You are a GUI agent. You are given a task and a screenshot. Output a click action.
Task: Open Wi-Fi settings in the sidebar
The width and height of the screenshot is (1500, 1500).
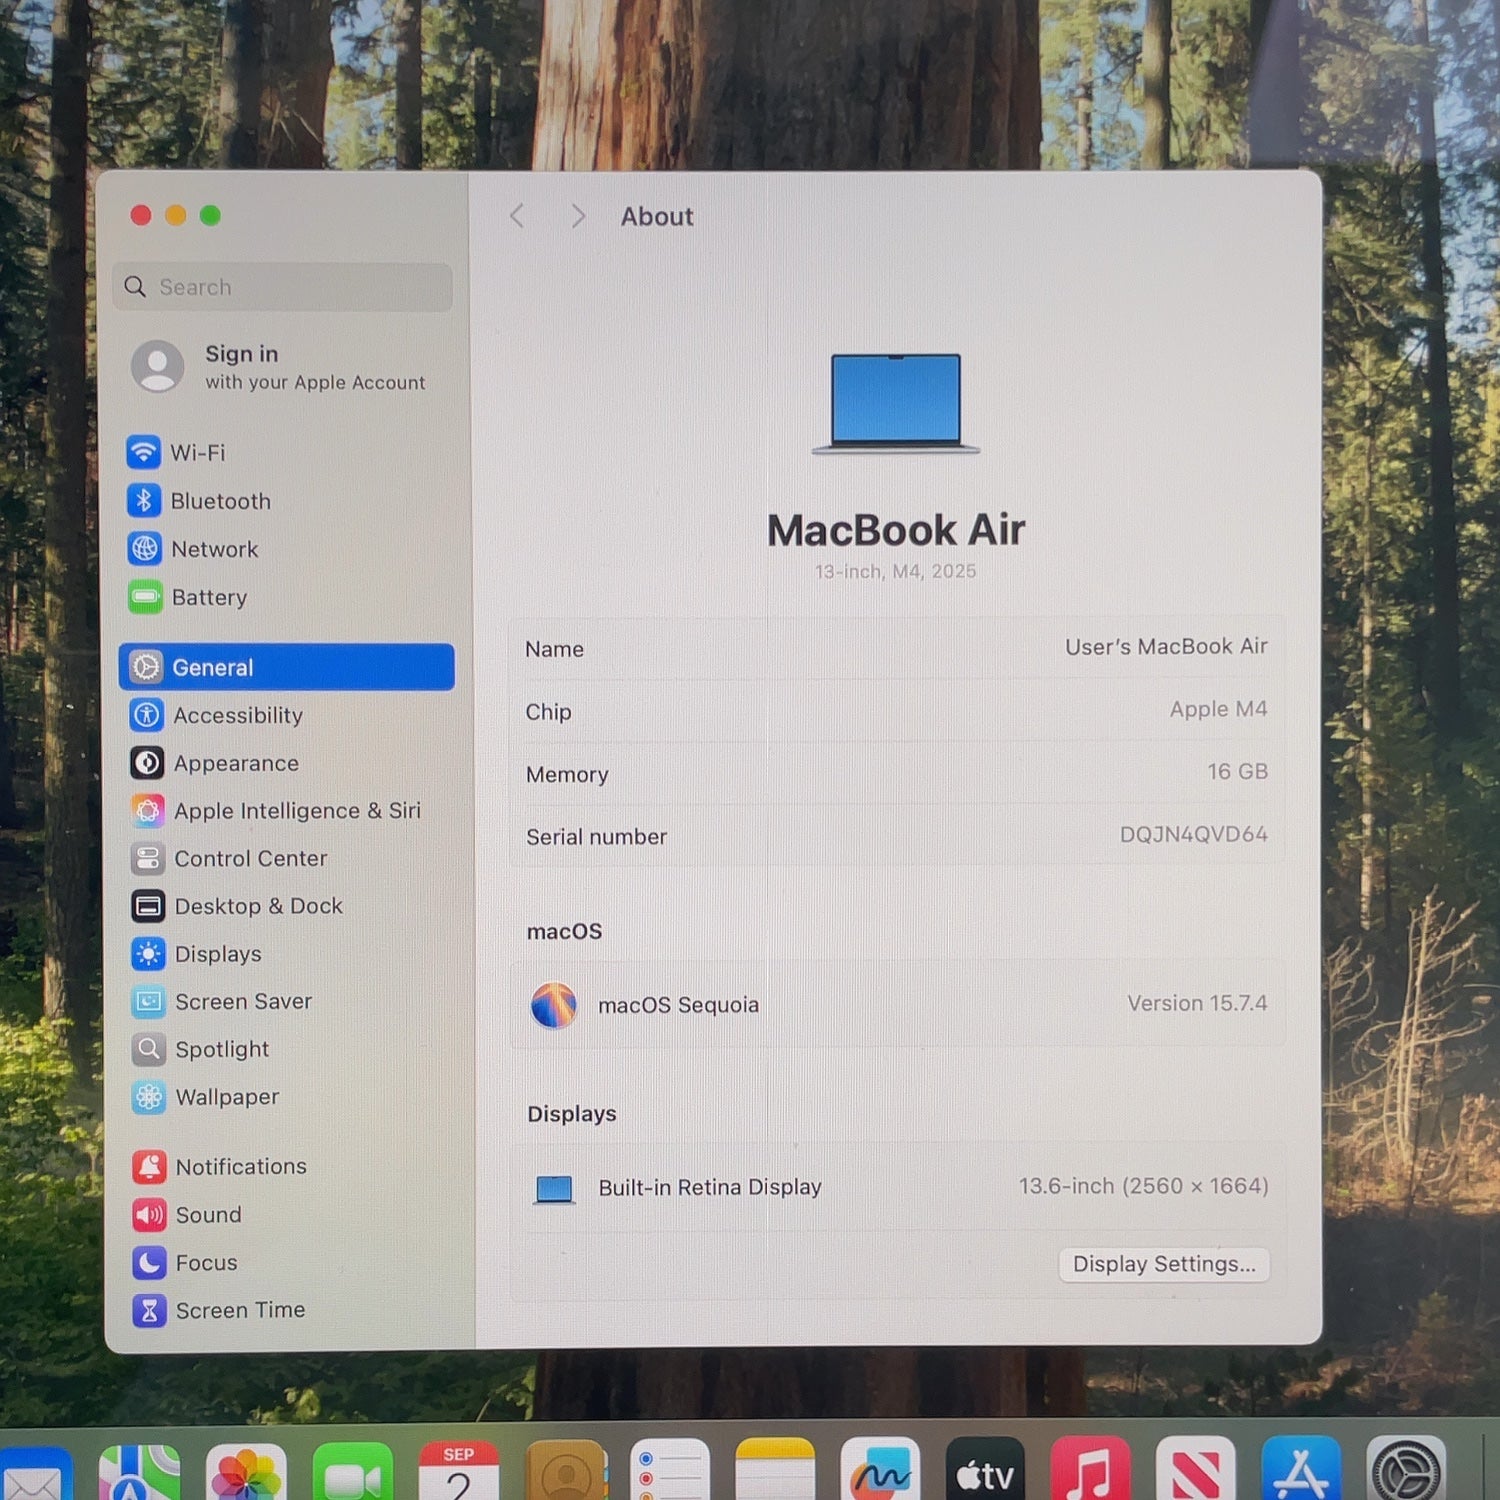(176, 452)
